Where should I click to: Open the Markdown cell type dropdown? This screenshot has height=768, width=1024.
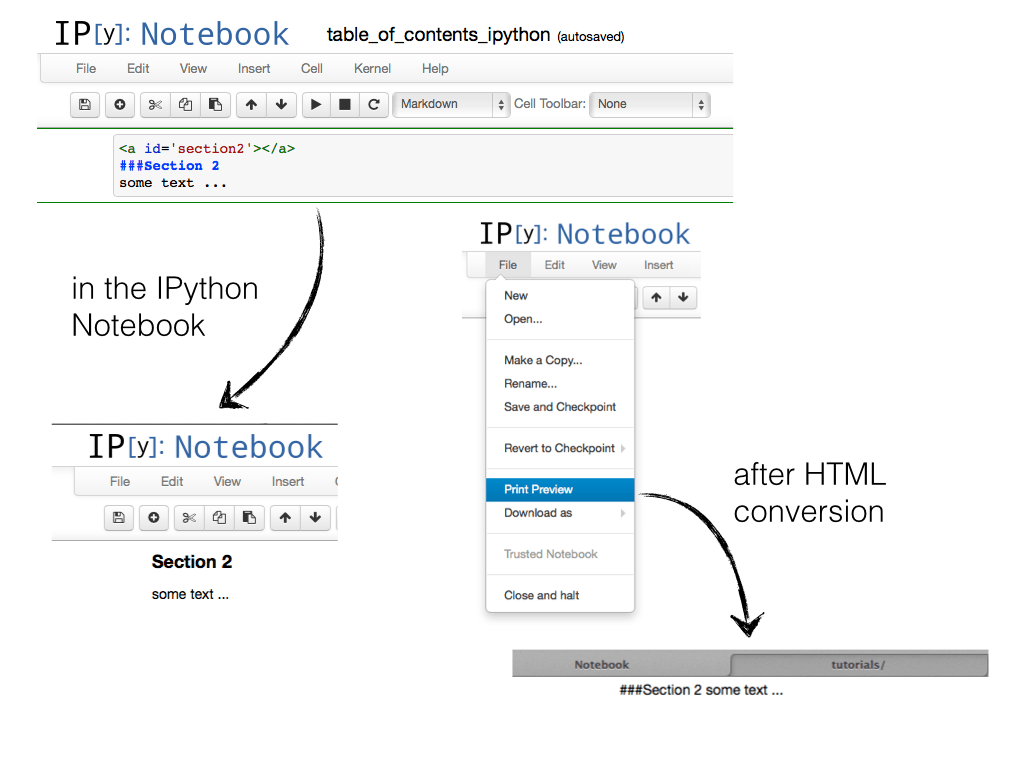pyautogui.click(x=451, y=104)
